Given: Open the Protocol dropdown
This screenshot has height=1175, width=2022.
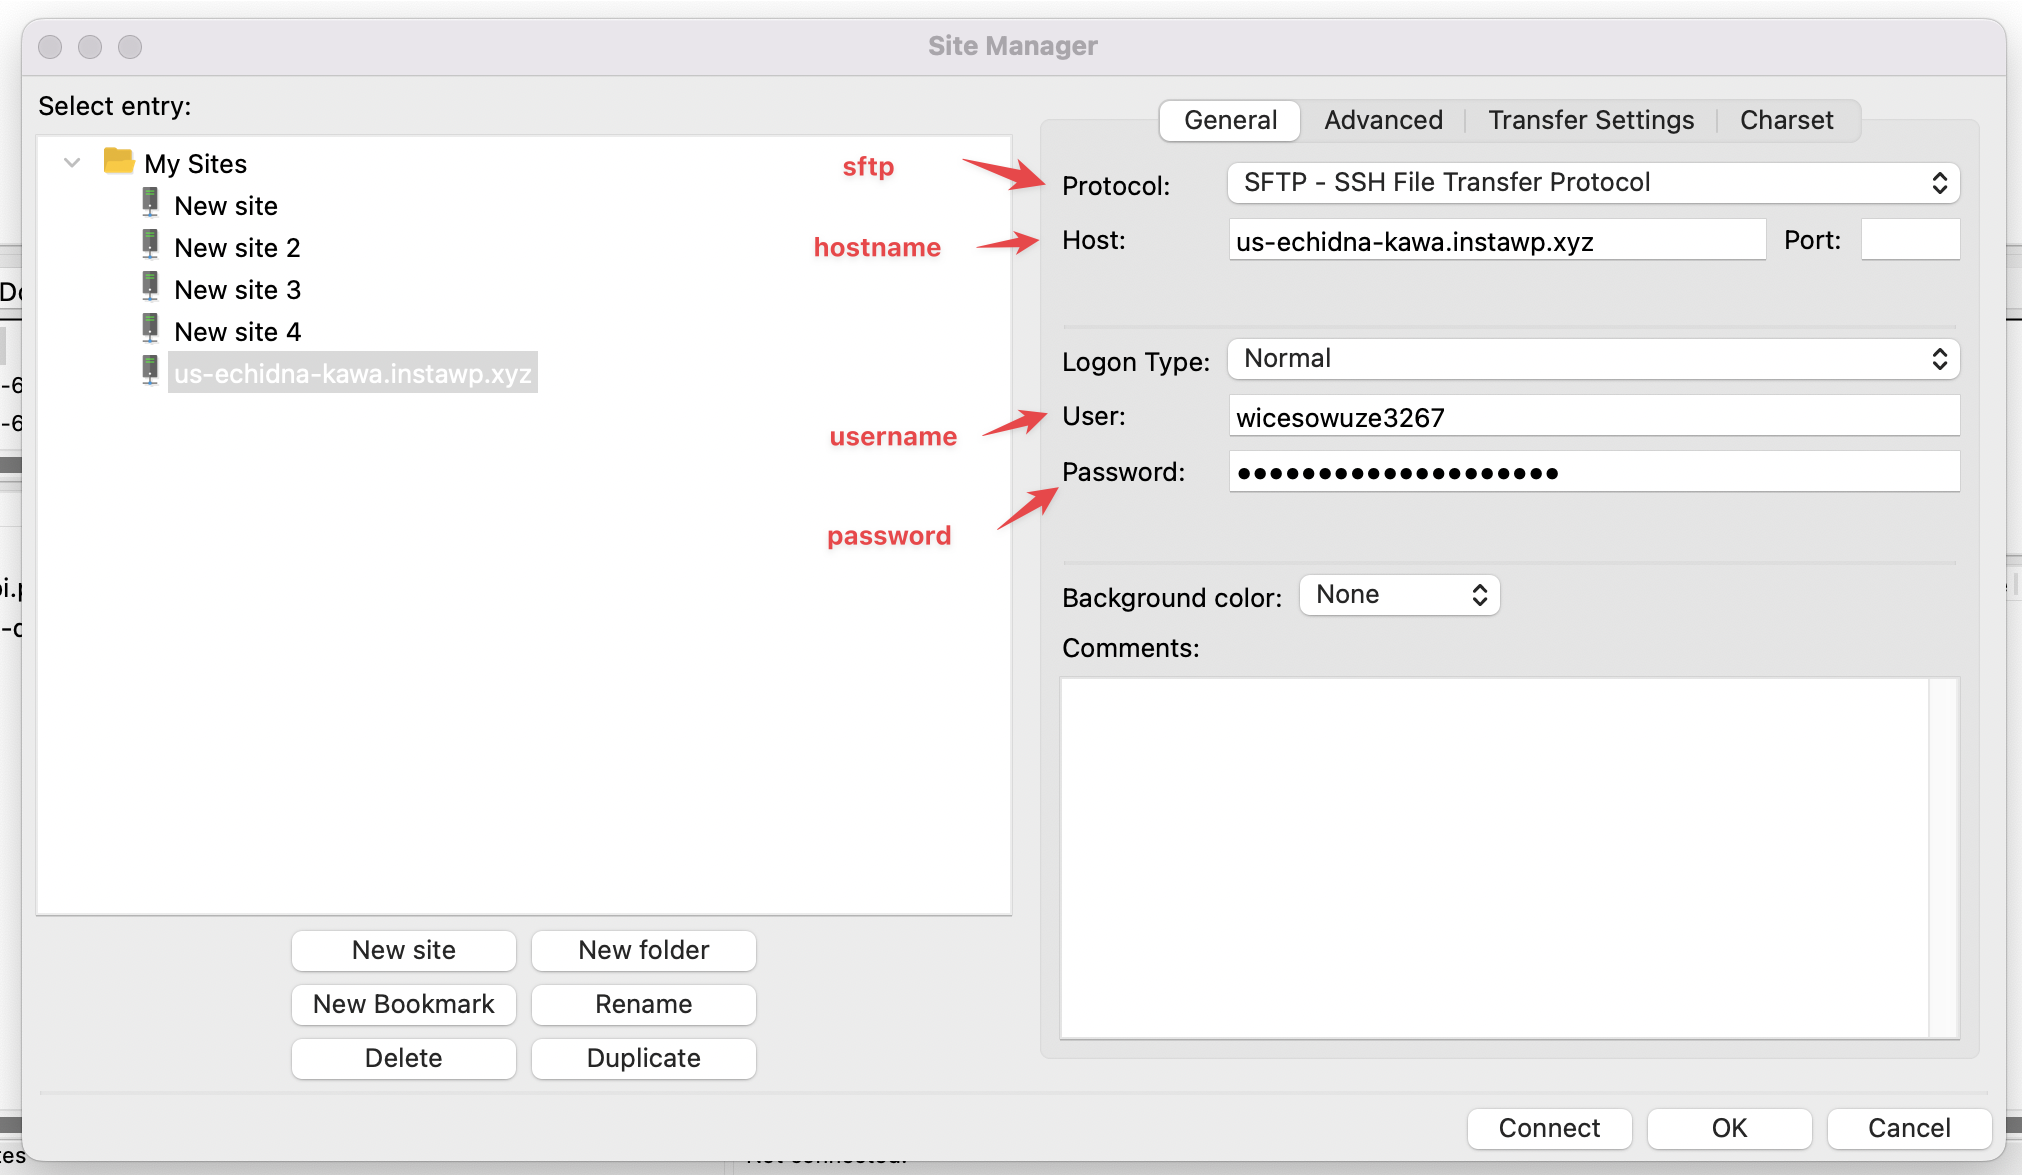Looking at the screenshot, I should [1592, 183].
